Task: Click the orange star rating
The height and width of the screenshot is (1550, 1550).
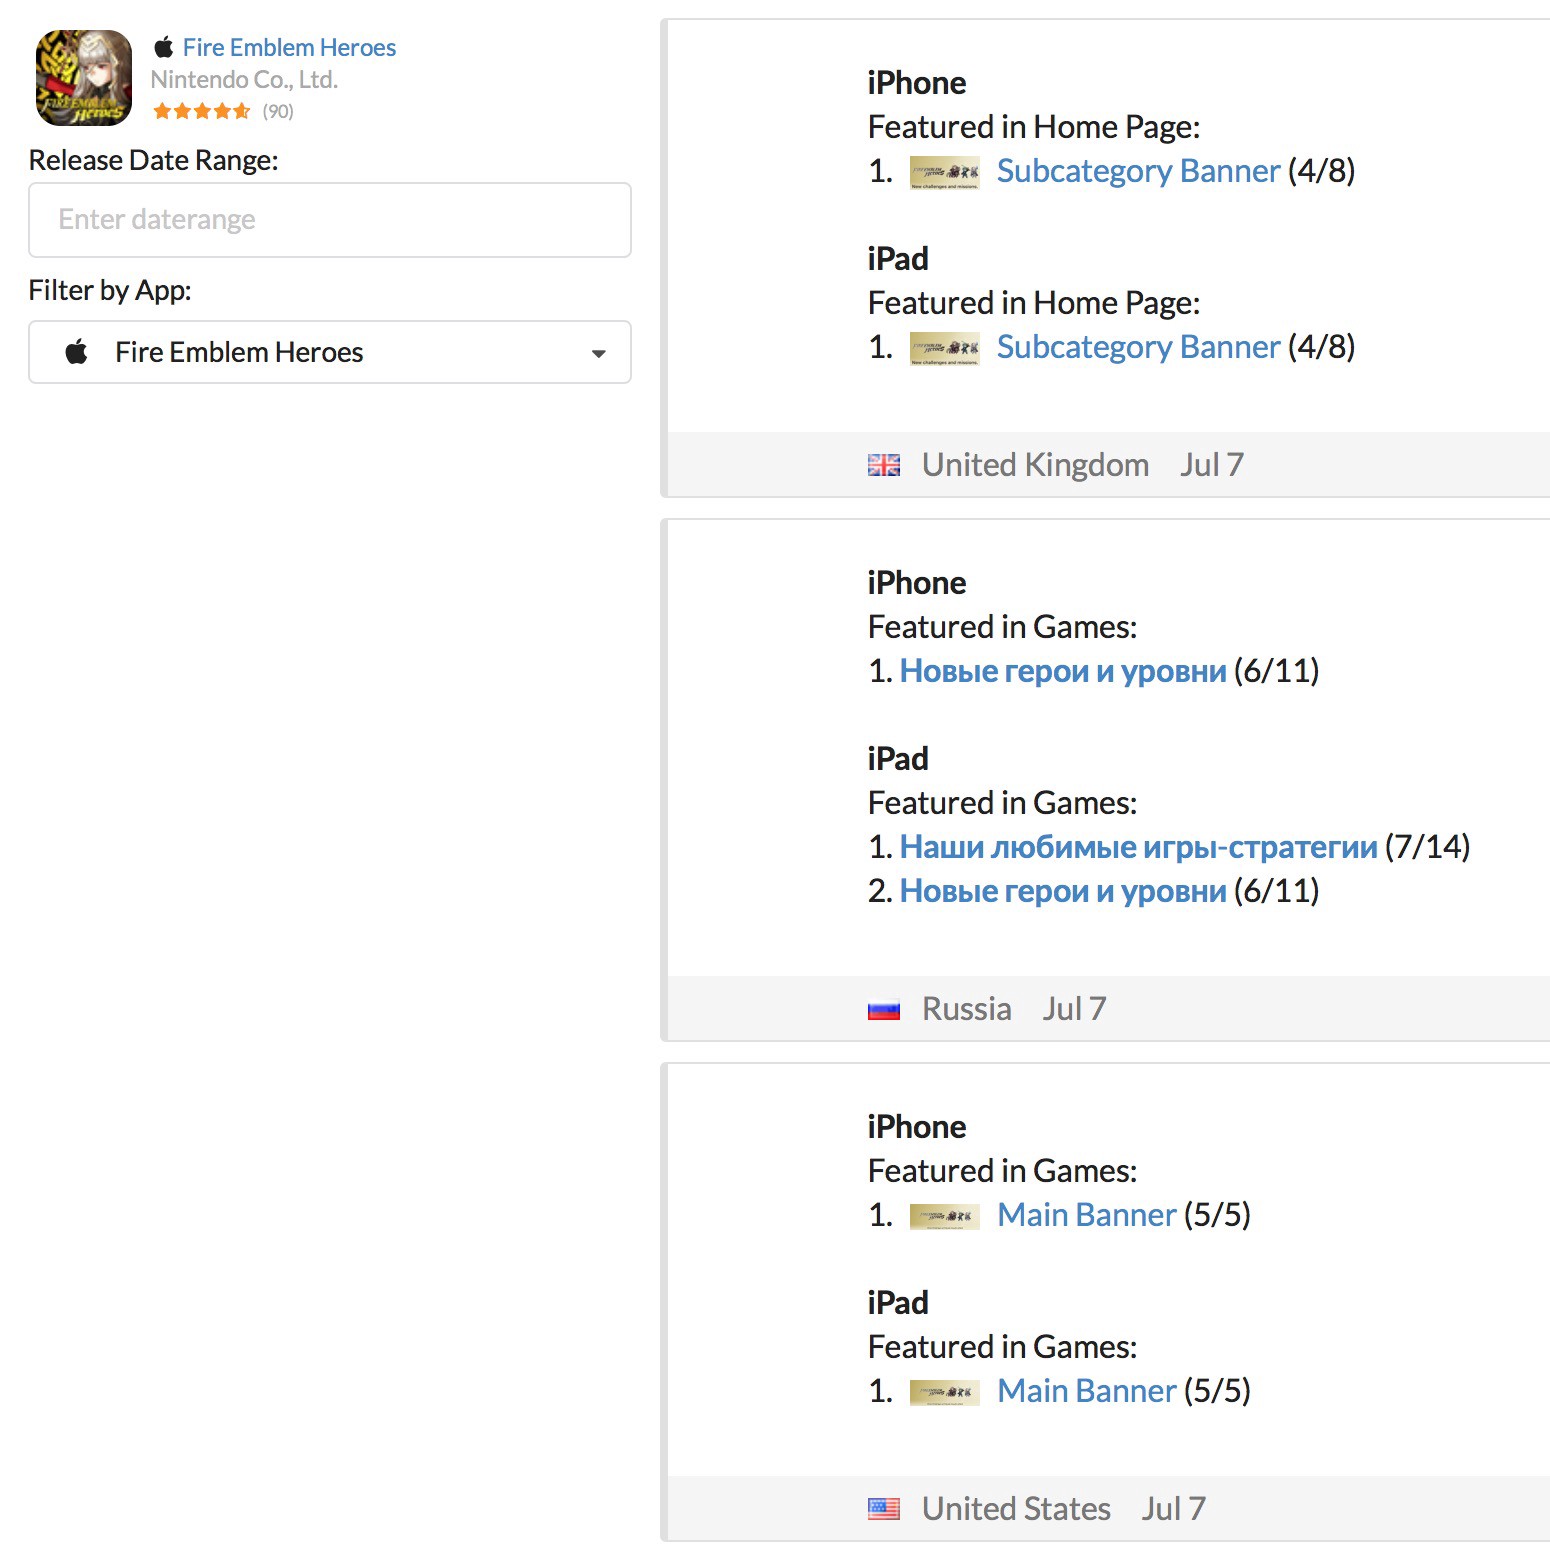Action: point(201,111)
